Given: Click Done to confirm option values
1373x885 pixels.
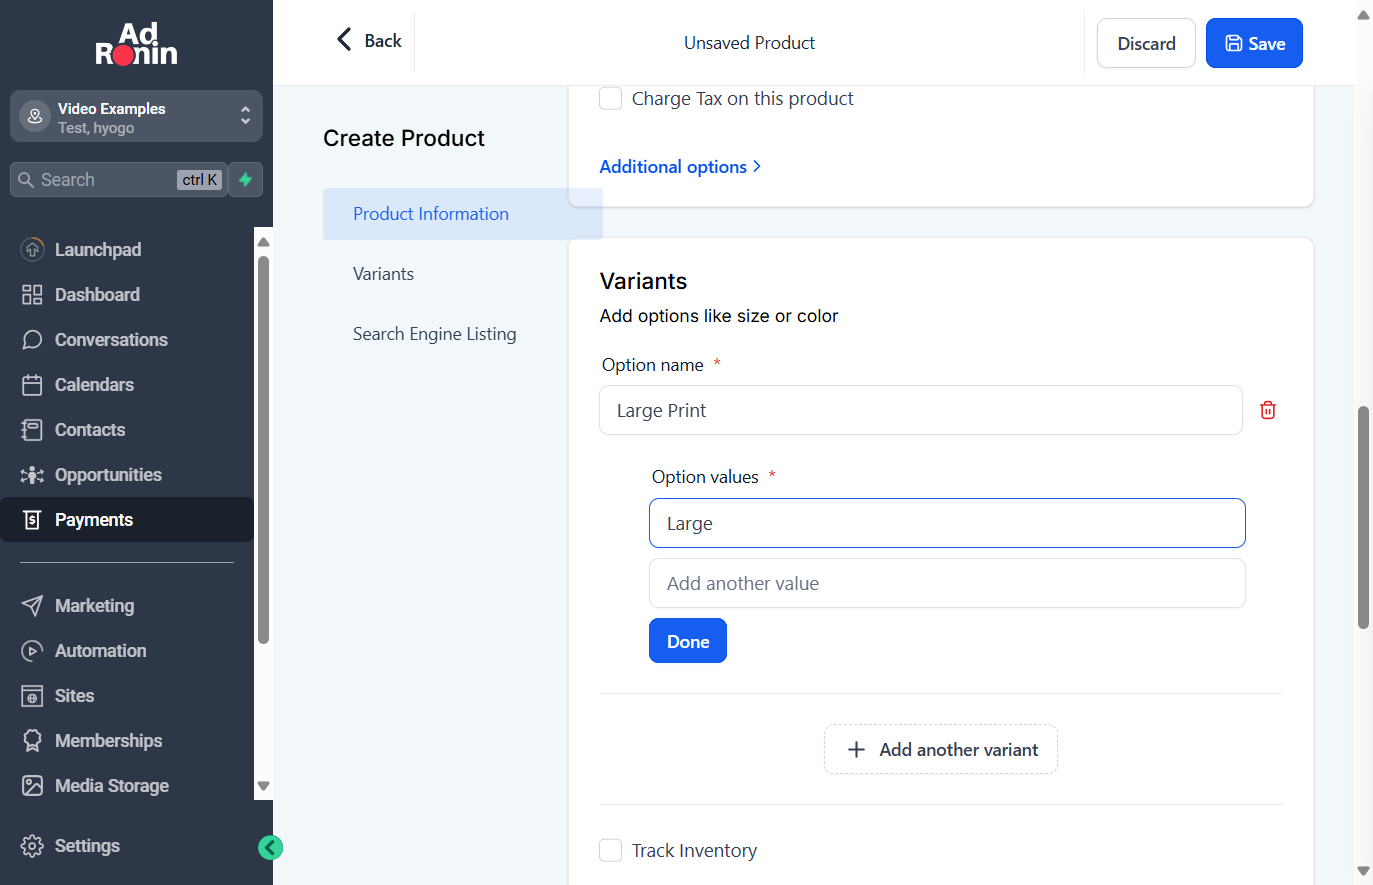Looking at the screenshot, I should (688, 641).
